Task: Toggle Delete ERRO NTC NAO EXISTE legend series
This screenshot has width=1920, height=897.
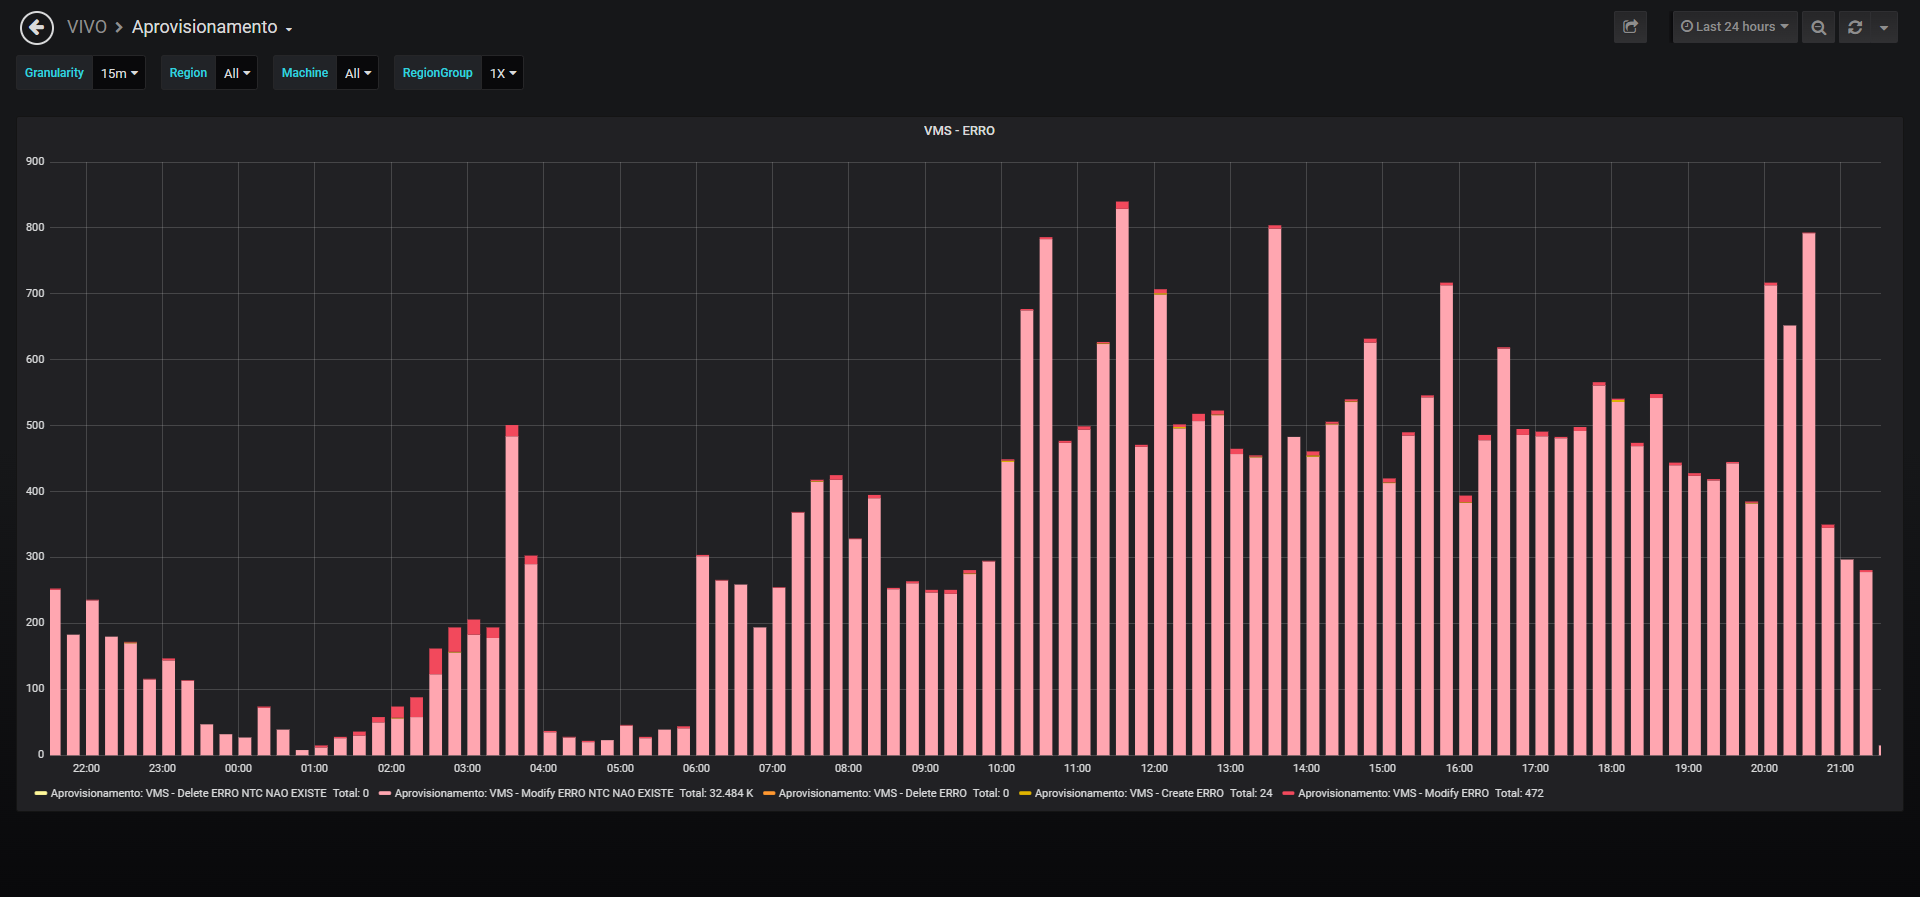Action: pyautogui.click(x=188, y=793)
